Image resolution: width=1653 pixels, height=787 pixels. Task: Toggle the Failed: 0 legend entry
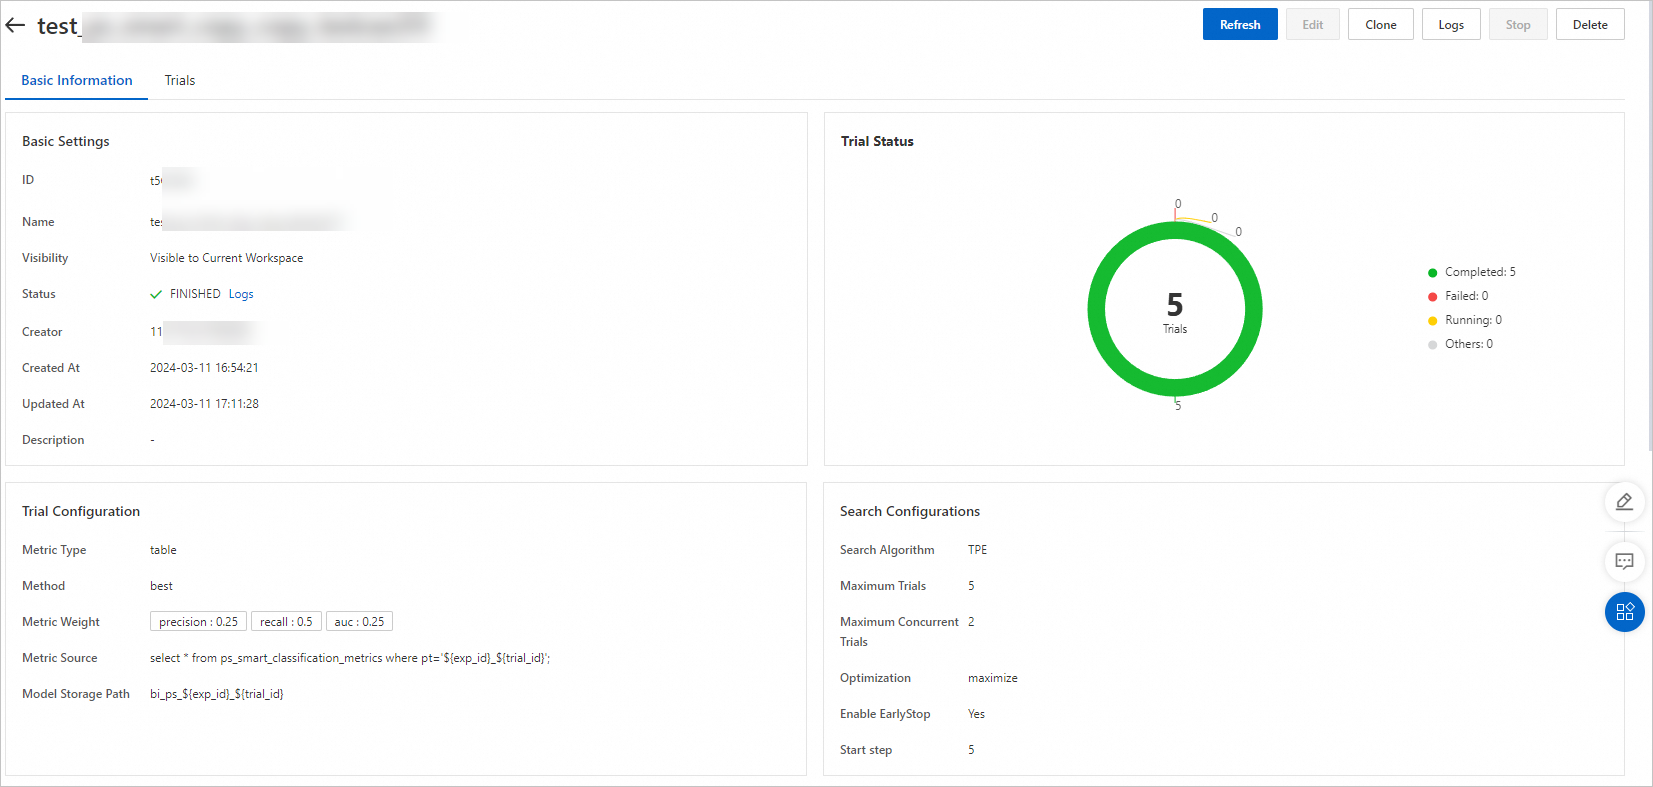click(1458, 296)
